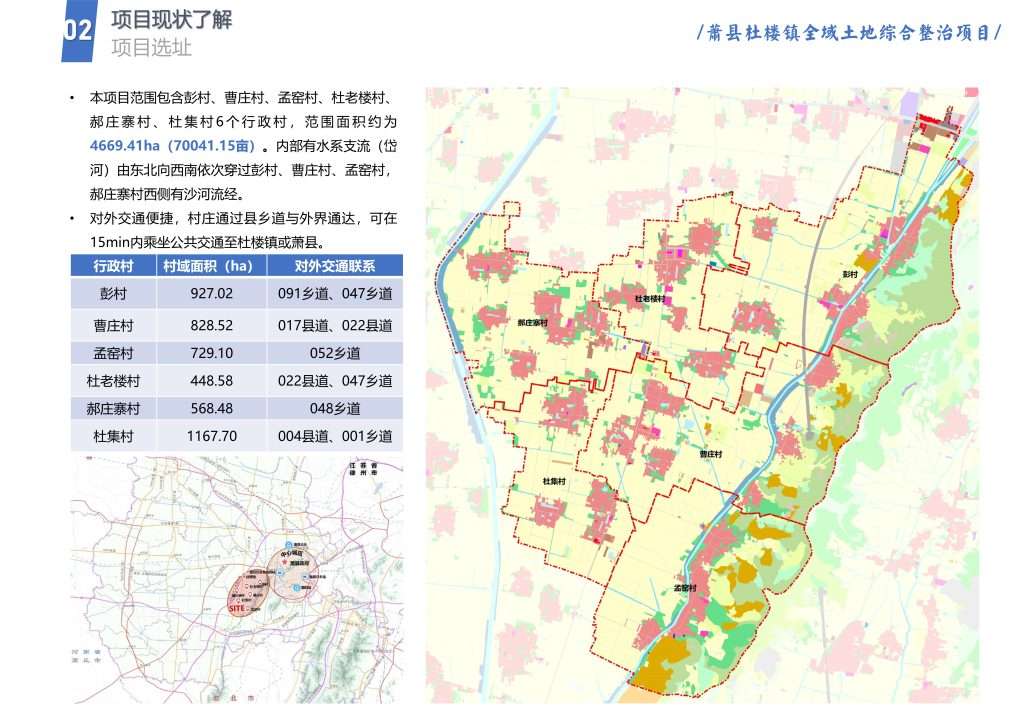Click the 行政村 table column header
Image resolution: width=1024 pixels, height=724 pixels.
[113, 266]
